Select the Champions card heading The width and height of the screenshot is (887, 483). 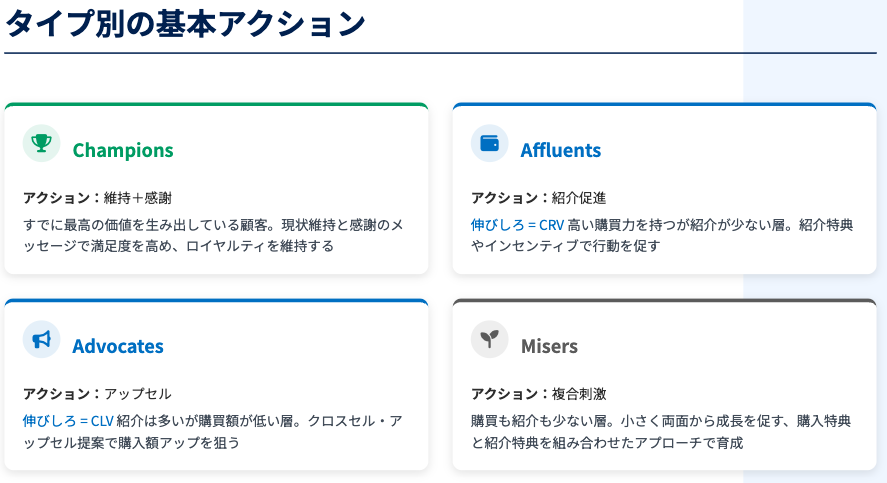pyautogui.click(x=123, y=151)
